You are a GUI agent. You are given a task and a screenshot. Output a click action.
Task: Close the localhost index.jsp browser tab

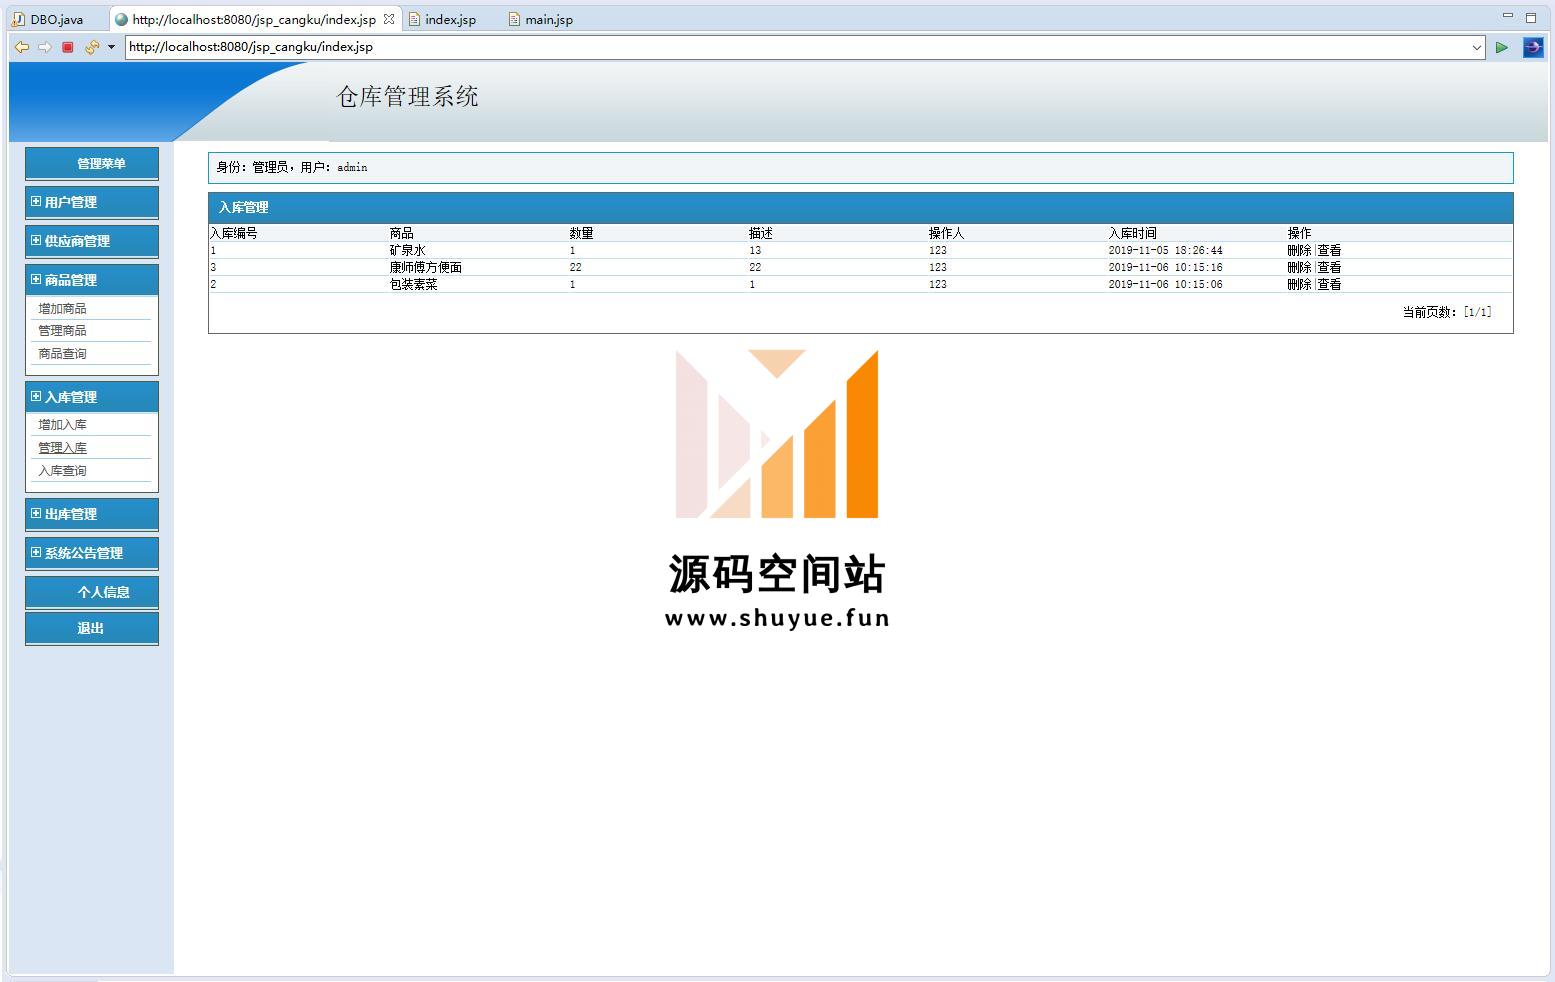(x=389, y=19)
